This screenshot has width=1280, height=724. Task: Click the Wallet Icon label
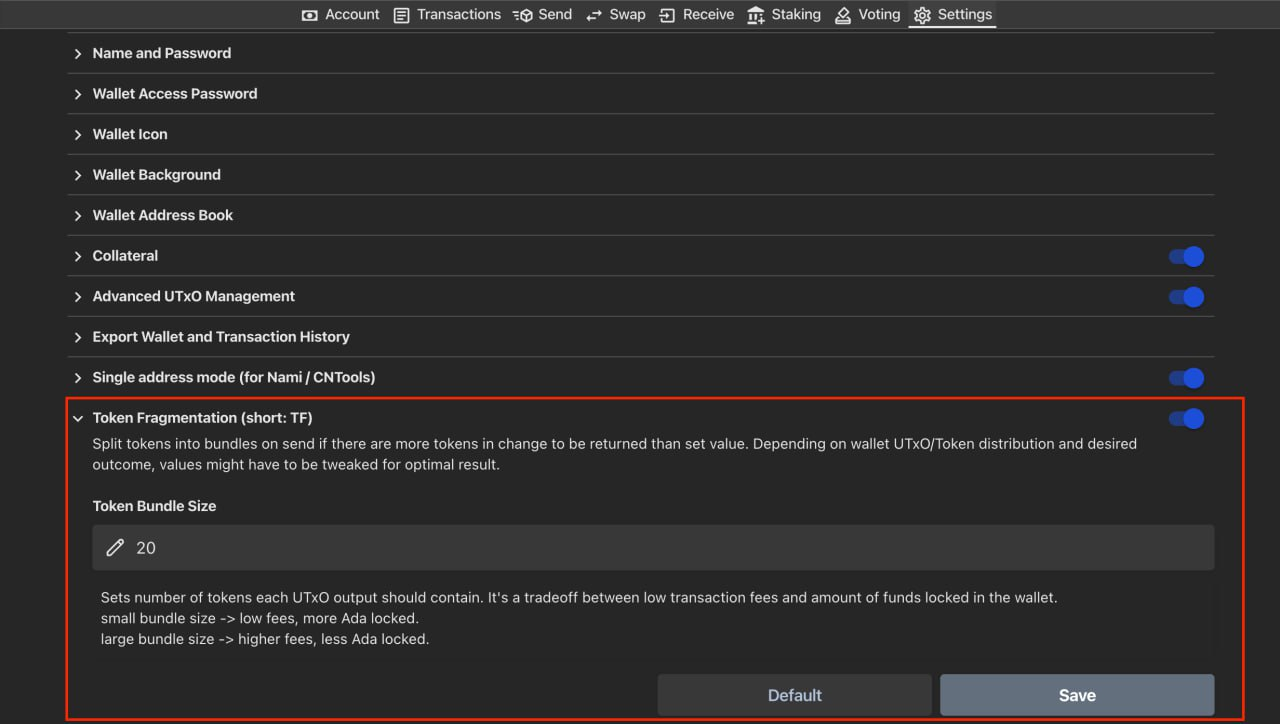130,134
